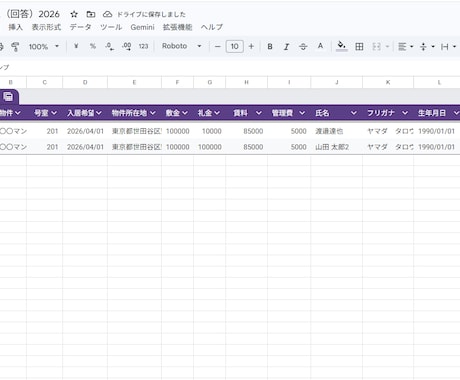
Task: Select column header H
Action: point(246,82)
